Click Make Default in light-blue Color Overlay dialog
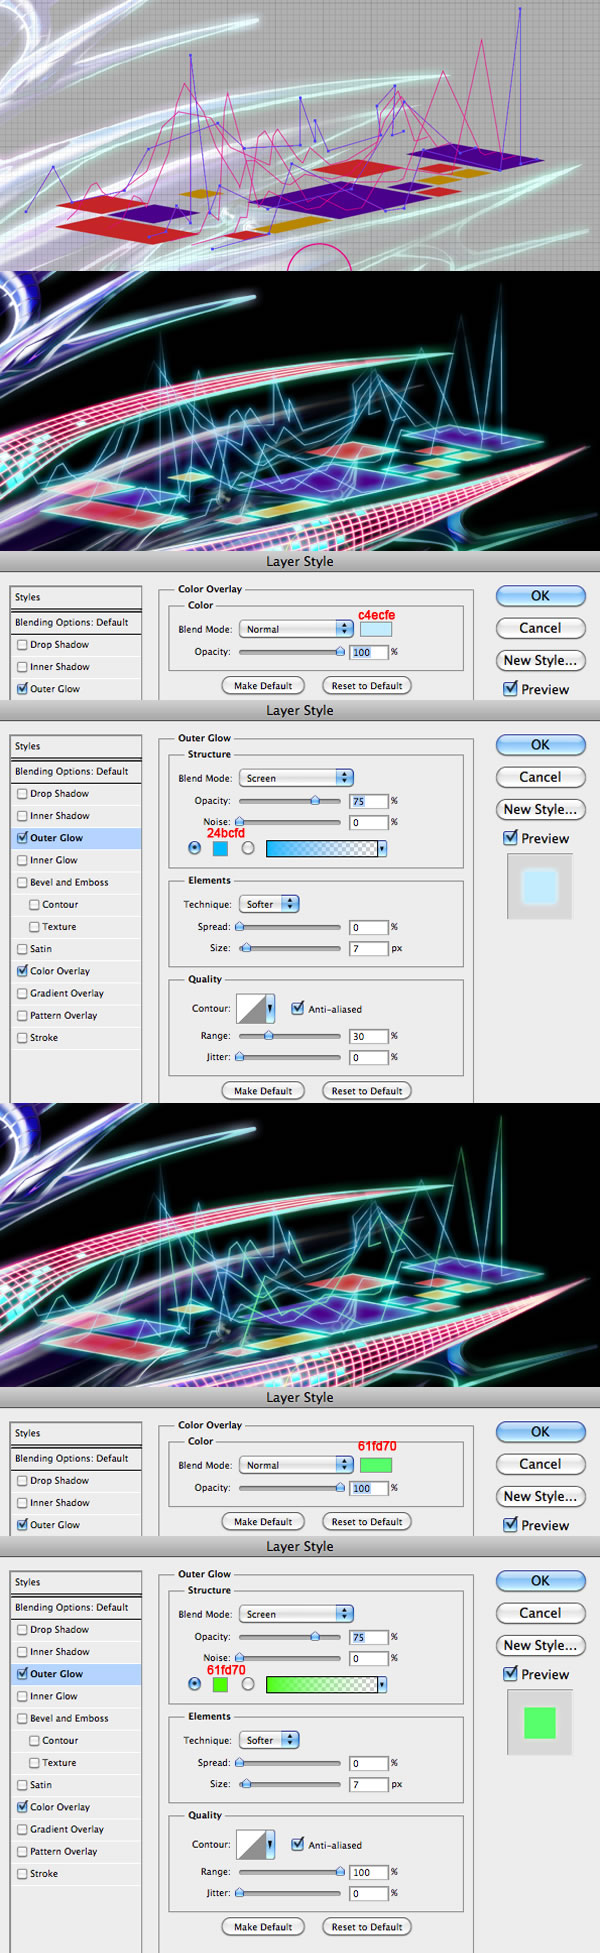600x1953 pixels. click(263, 686)
